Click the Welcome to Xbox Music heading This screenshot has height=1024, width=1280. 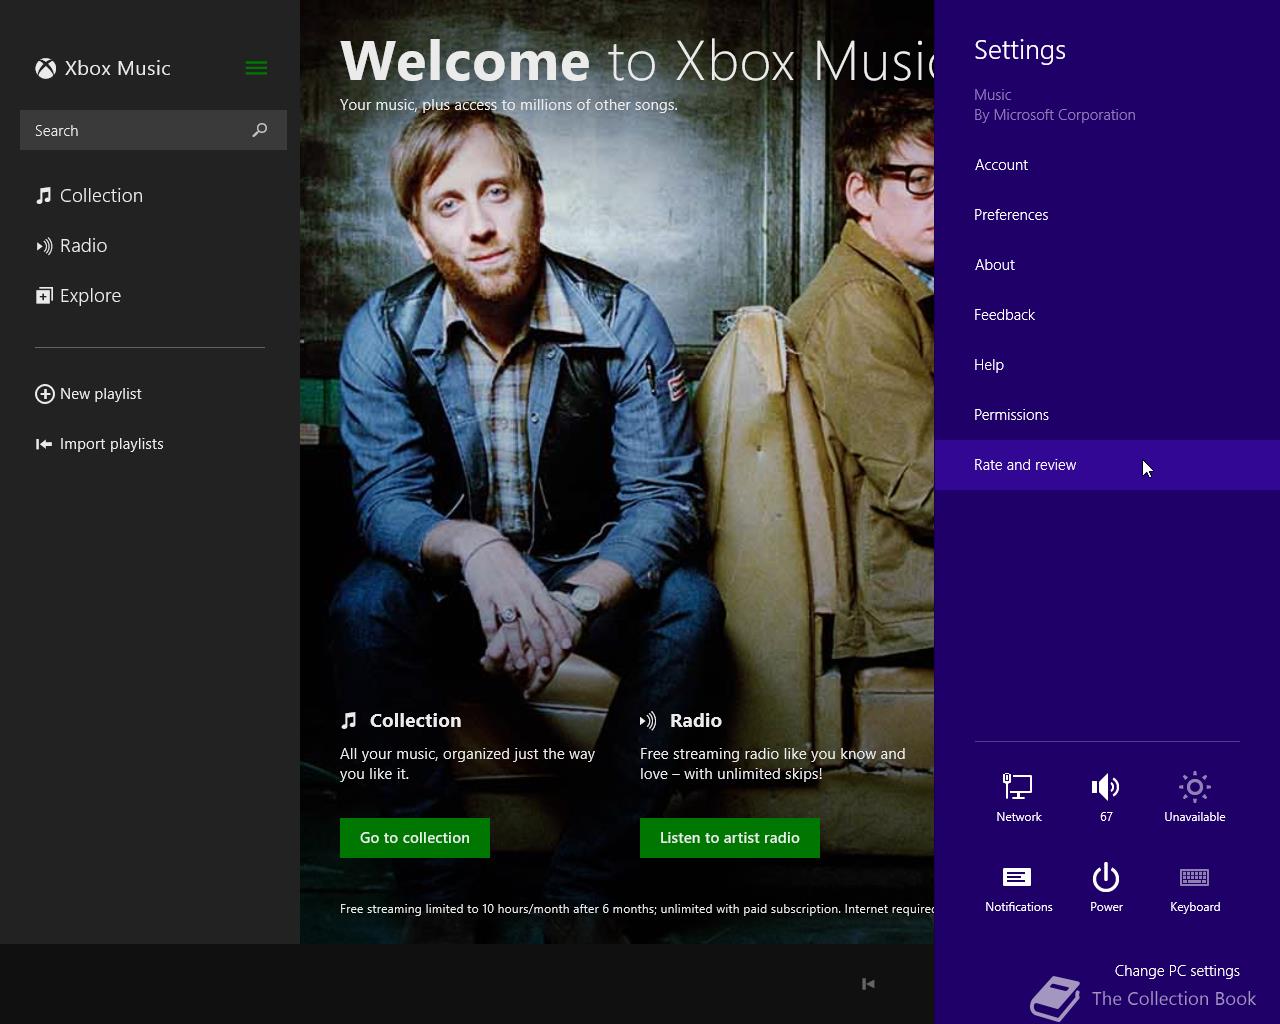pos(637,61)
